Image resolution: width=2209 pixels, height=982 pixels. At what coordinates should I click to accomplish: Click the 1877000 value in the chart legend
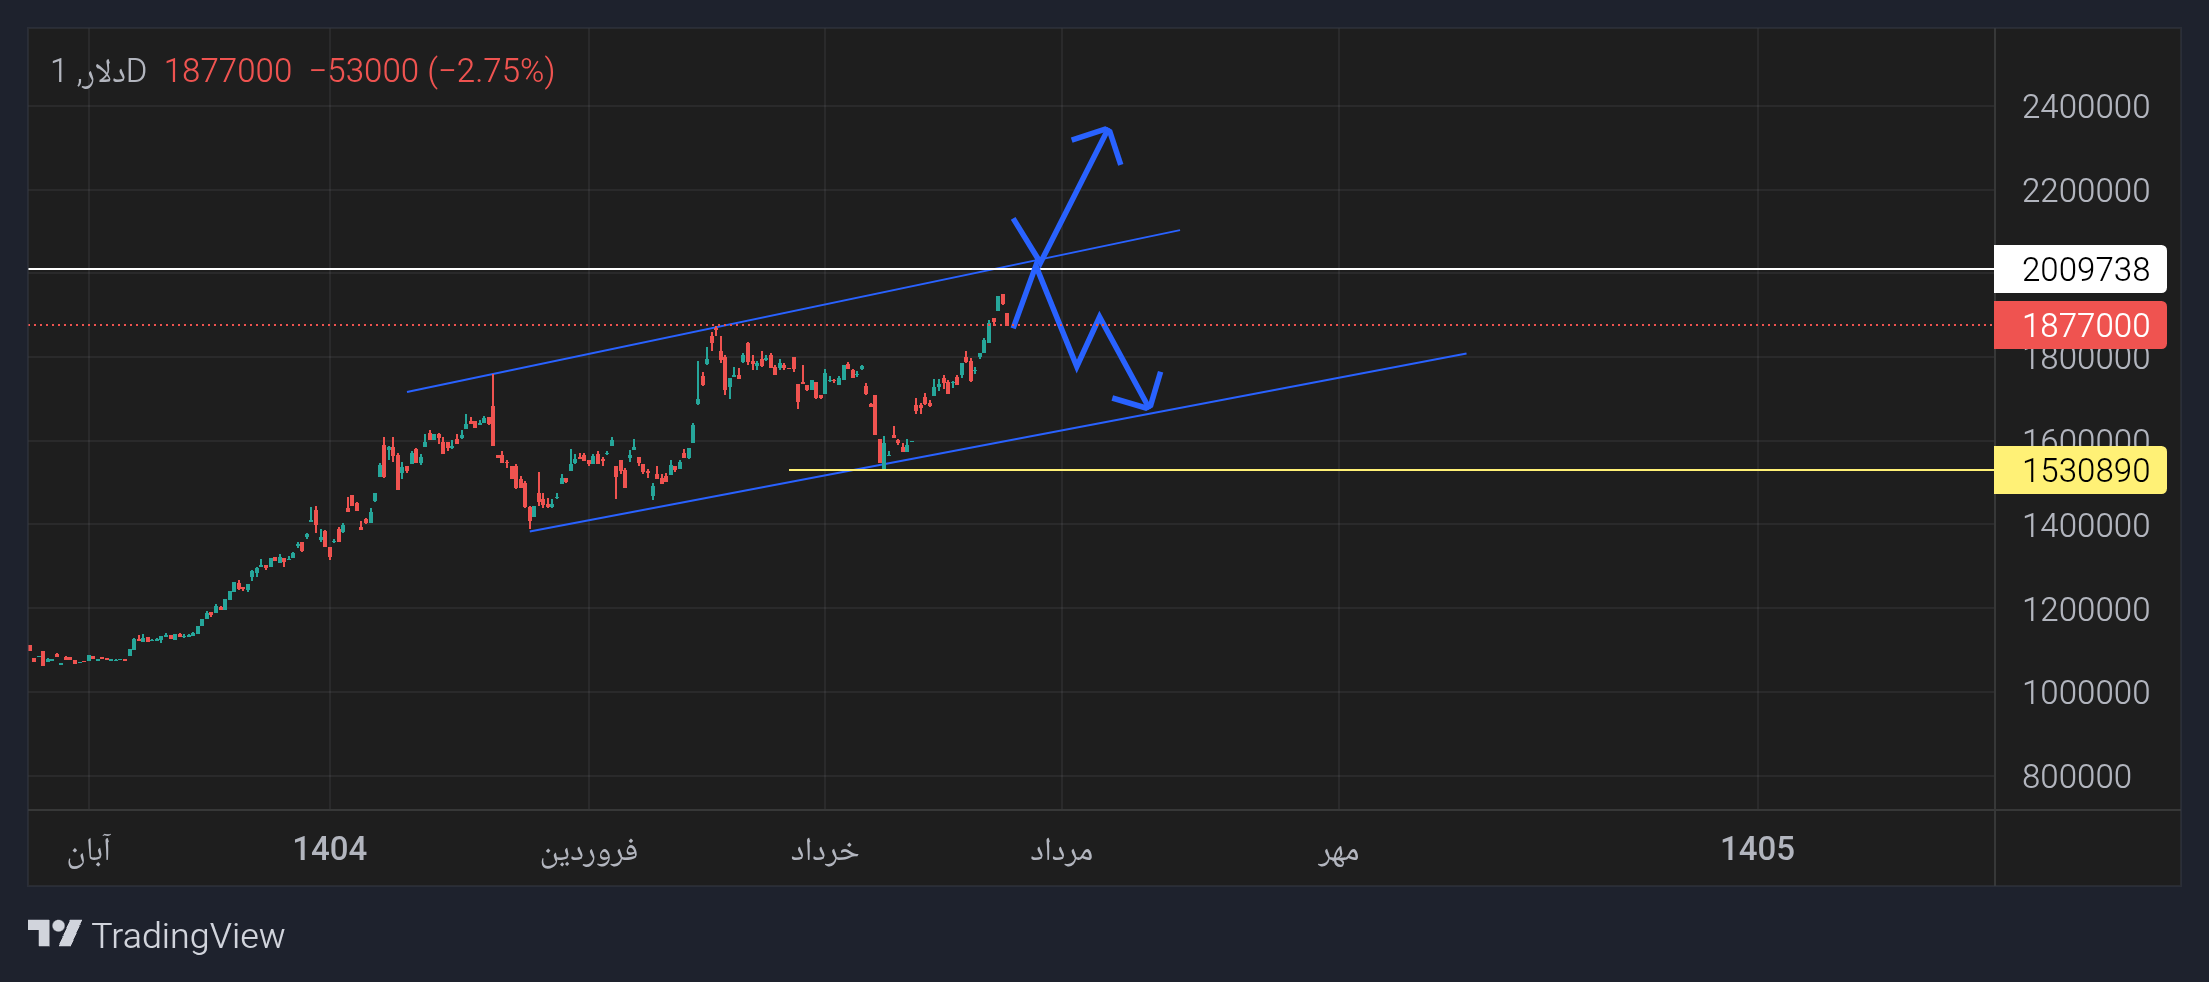coord(228,71)
